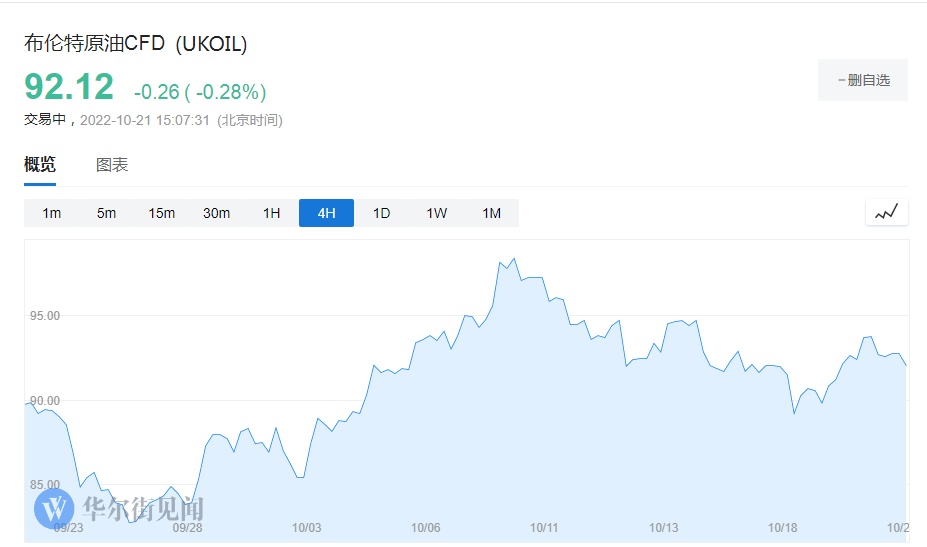927x547 pixels.
Task: Choose the 1H interval
Action: [271, 213]
